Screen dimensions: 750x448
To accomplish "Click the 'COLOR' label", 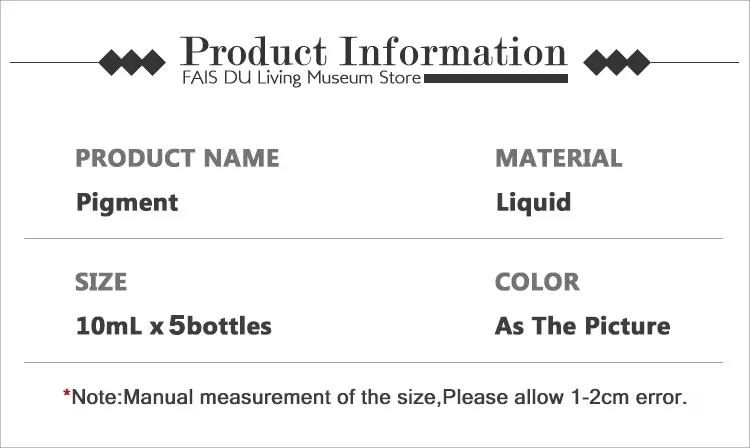I will point(536,282).
